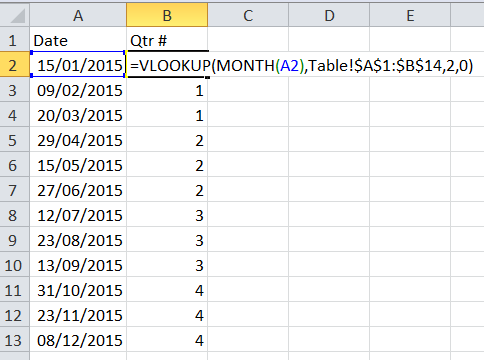Select row 11 header
484x360 pixels.
pyautogui.click(x=15, y=290)
